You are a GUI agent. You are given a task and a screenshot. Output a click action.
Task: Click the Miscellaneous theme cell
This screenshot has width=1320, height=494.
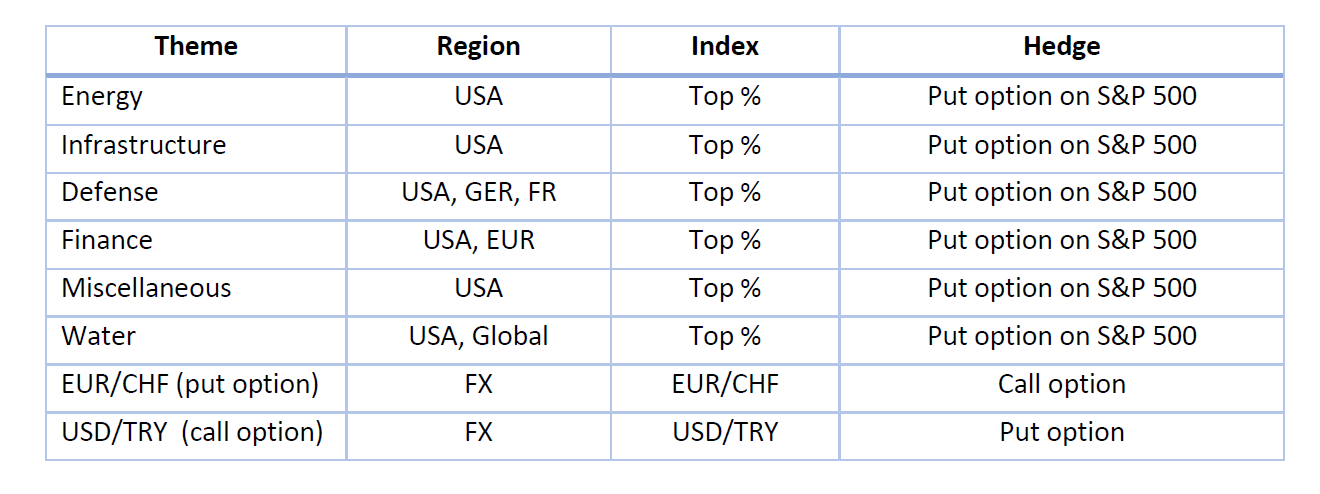coord(146,288)
